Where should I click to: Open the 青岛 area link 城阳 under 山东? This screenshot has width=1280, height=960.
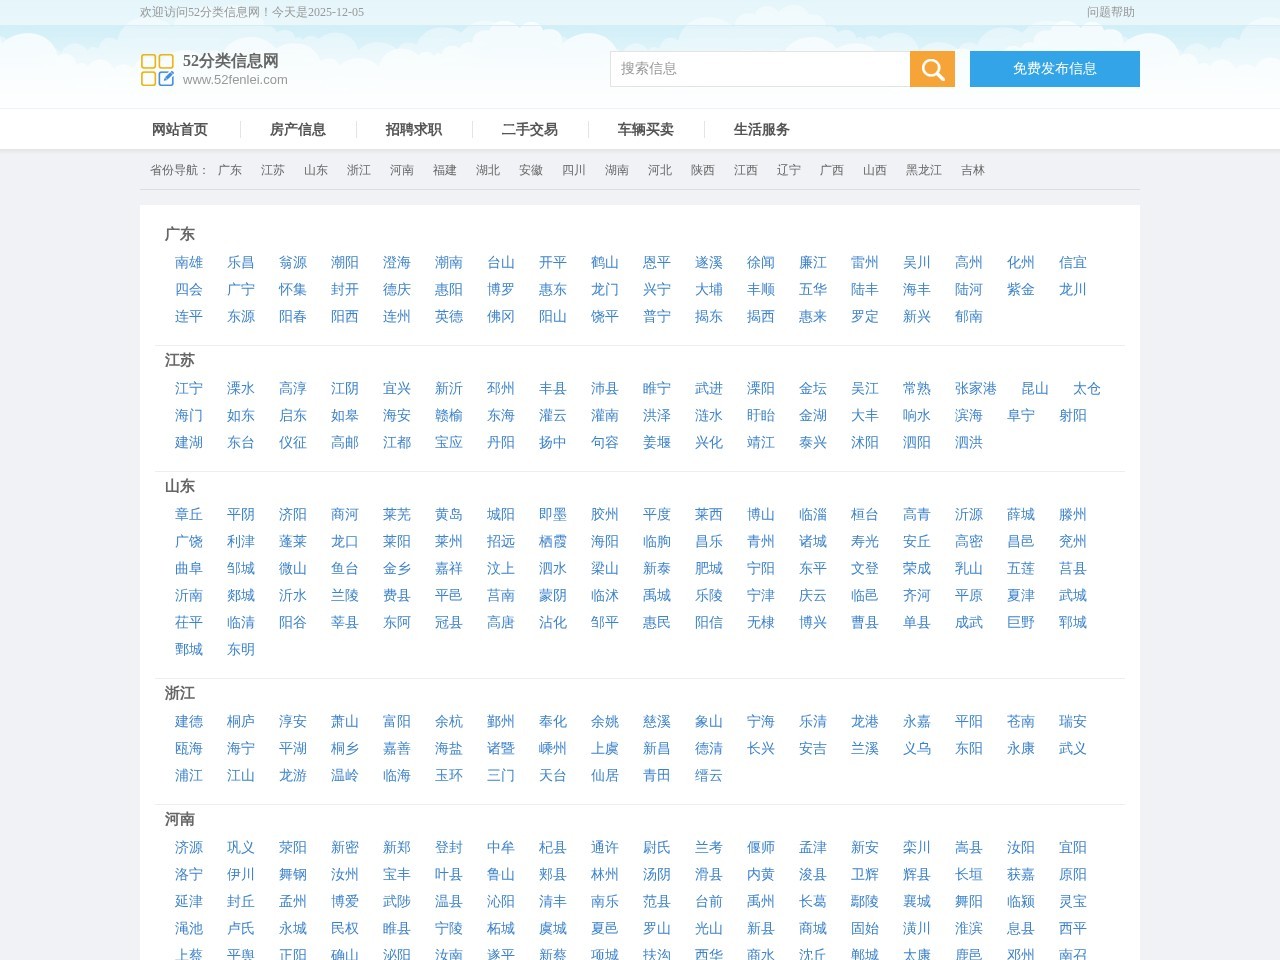[501, 514]
